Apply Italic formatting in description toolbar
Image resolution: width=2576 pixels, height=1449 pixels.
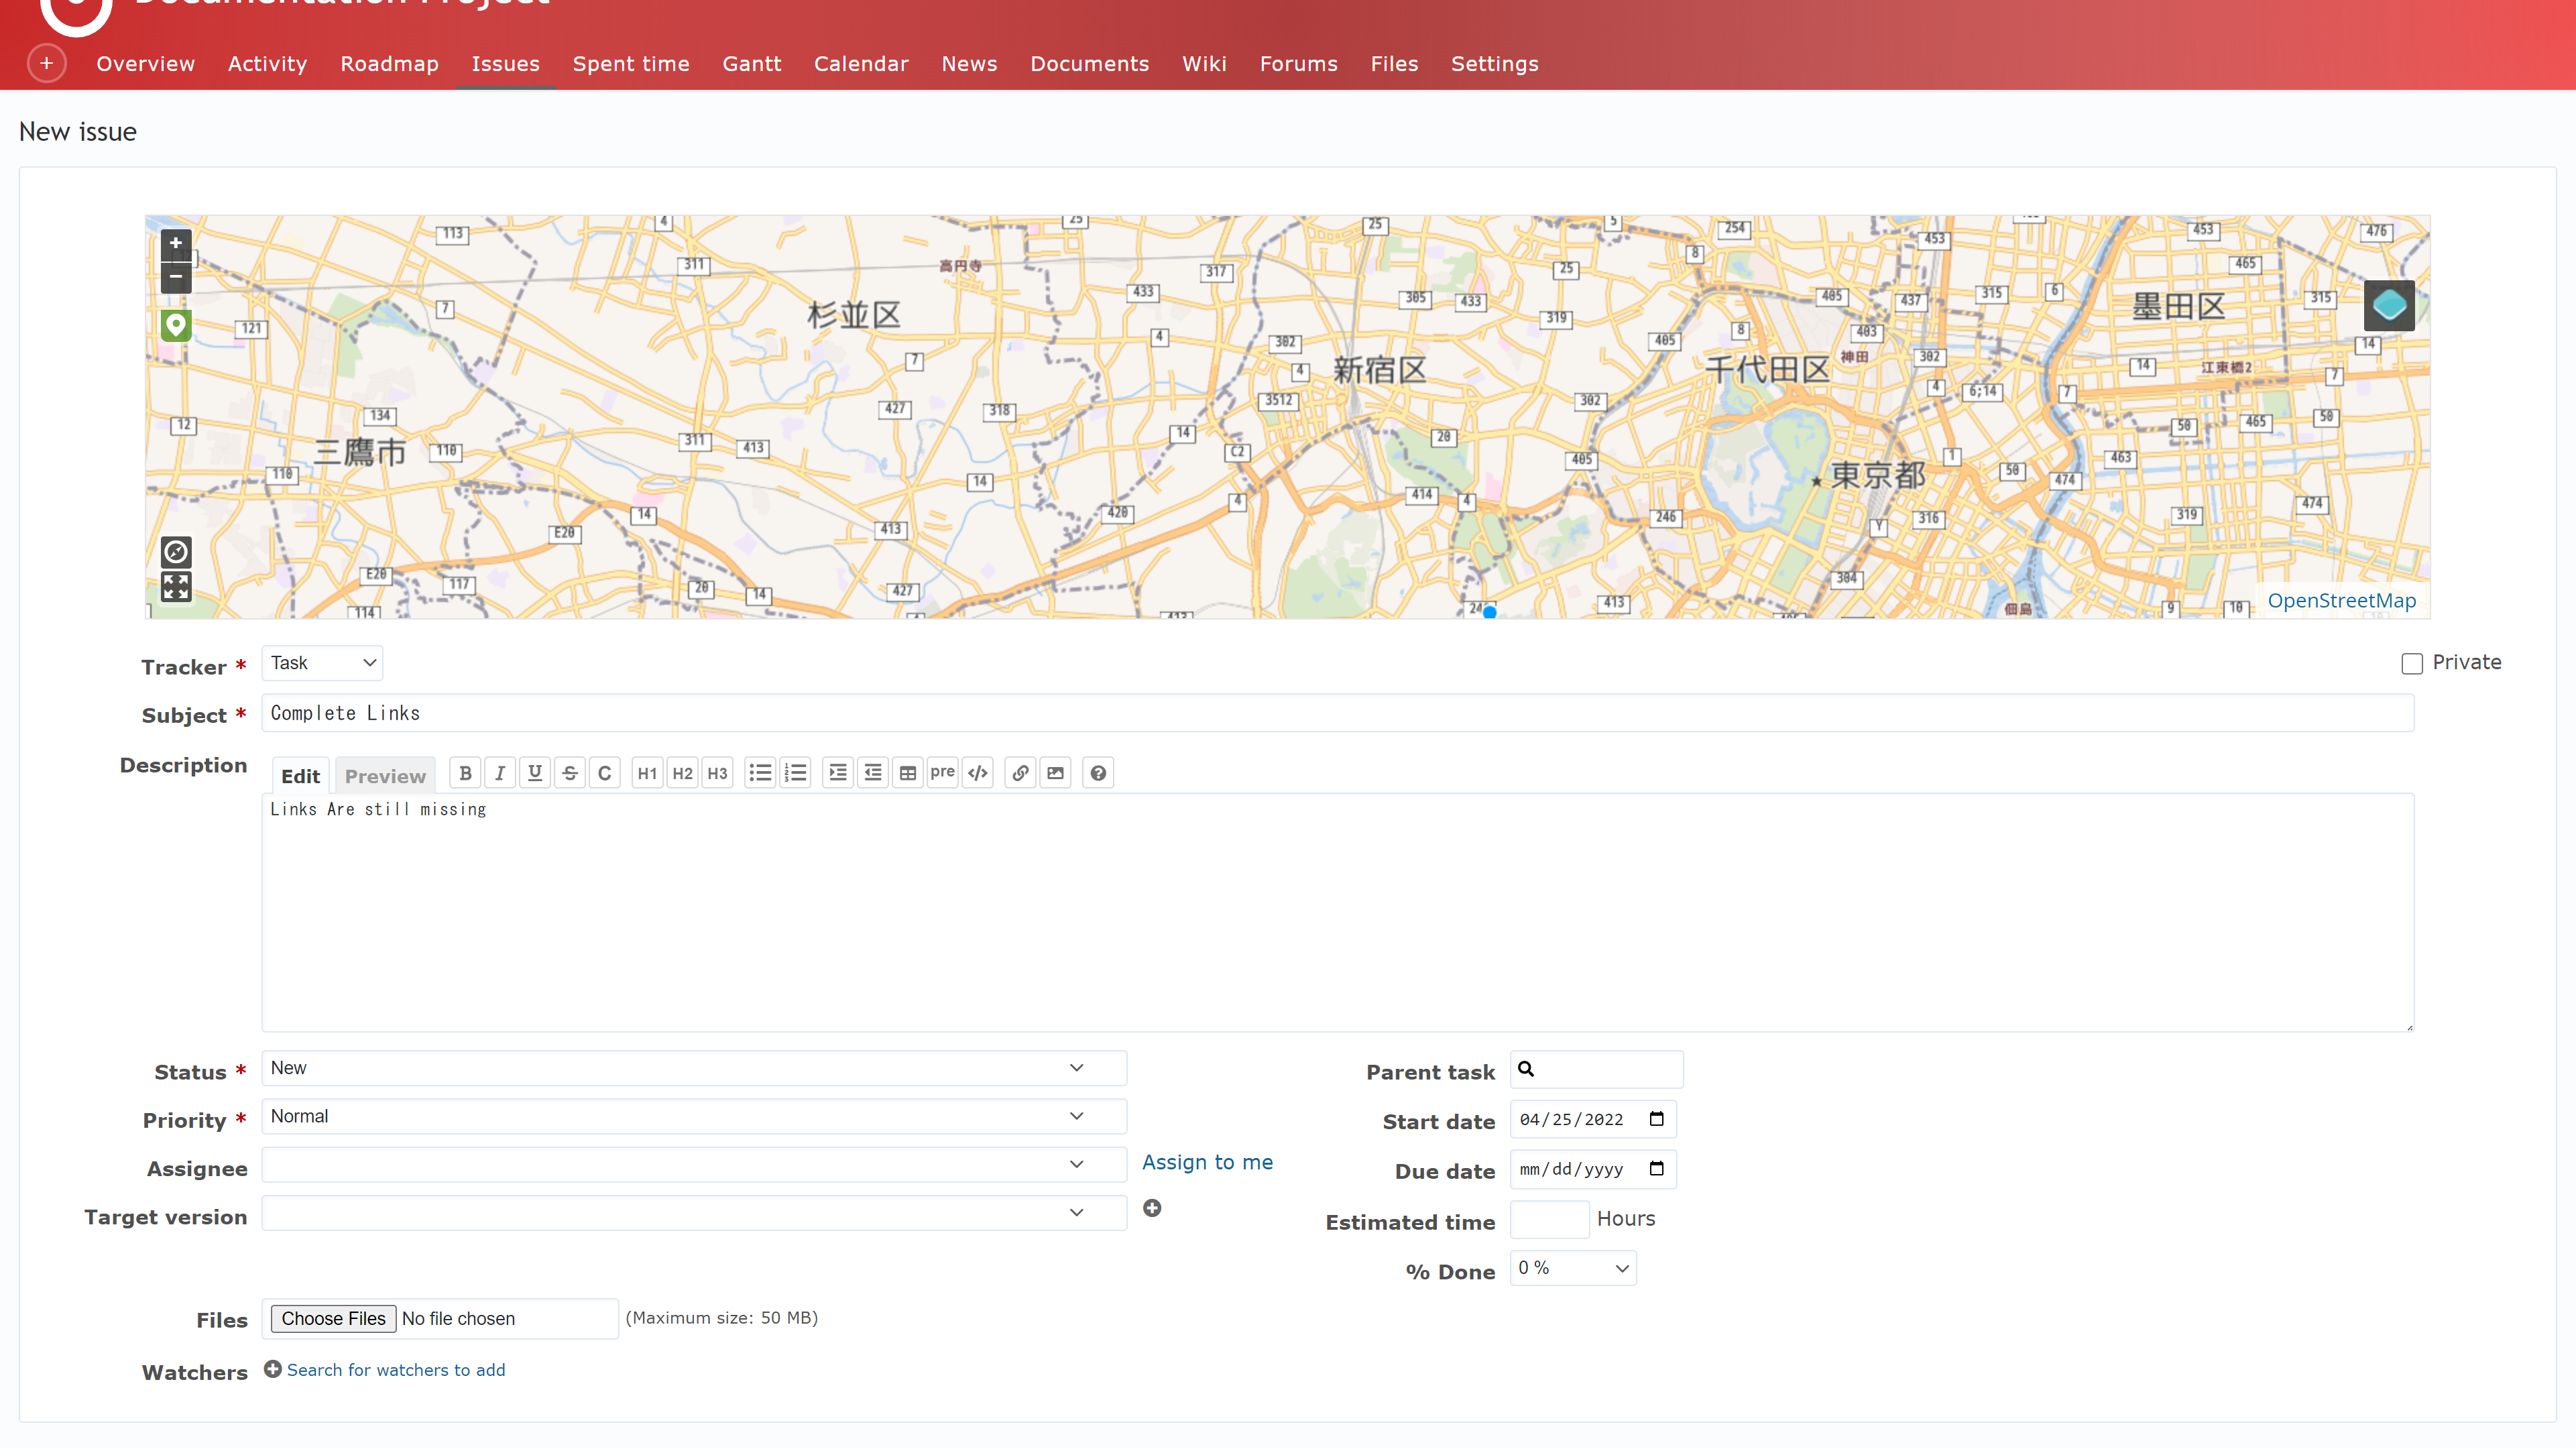tap(500, 773)
